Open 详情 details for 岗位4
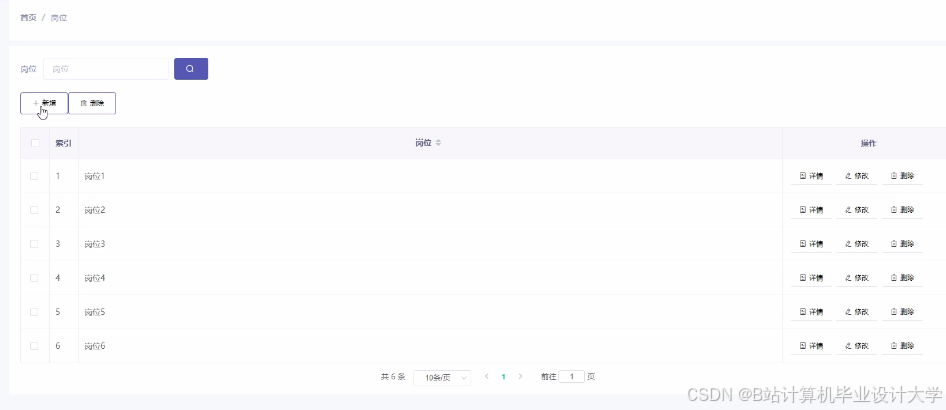The height and width of the screenshot is (410, 946). [x=811, y=278]
